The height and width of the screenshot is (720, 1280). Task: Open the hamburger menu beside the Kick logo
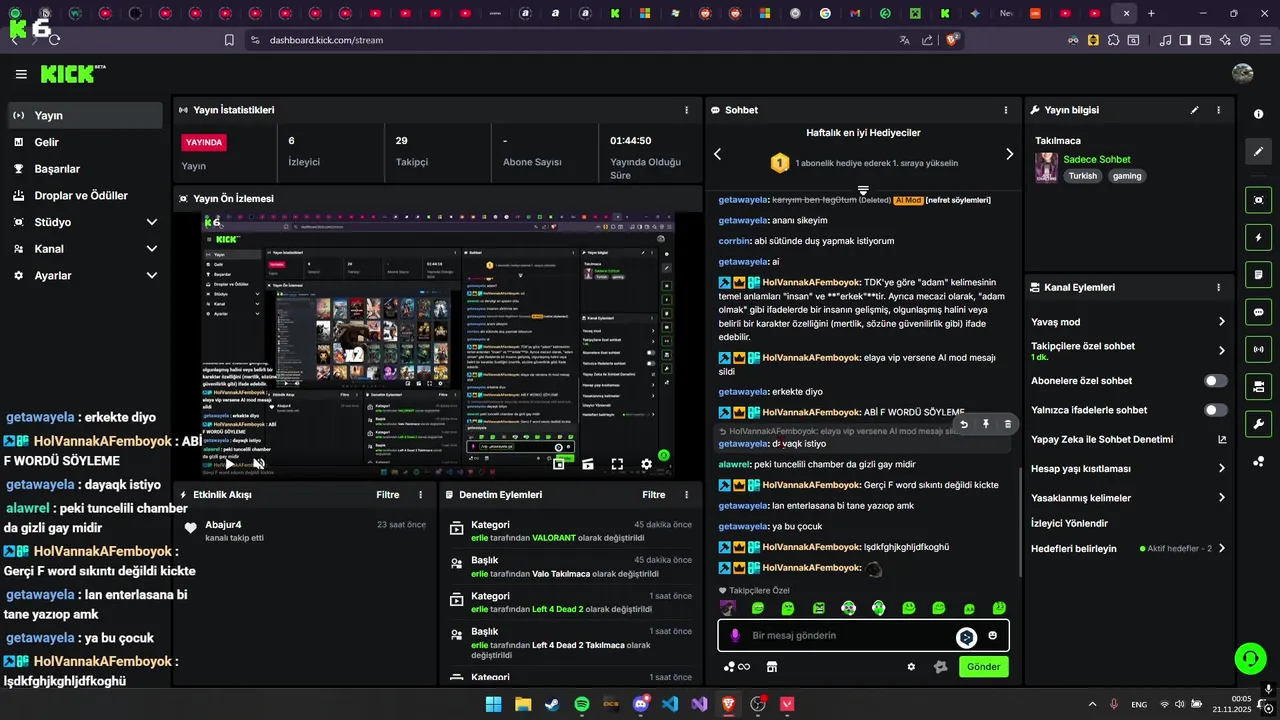(21, 74)
